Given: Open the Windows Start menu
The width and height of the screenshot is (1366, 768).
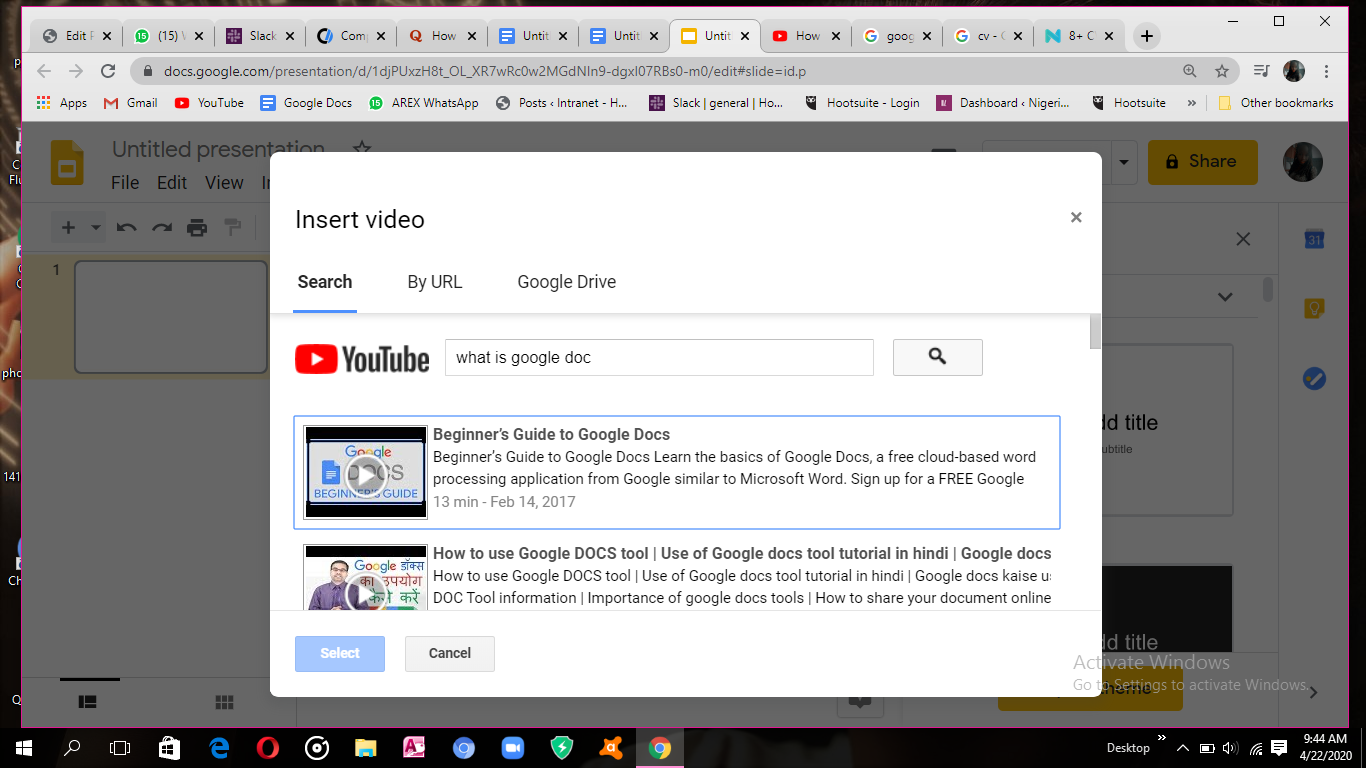Looking at the screenshot, I should click(23, 747).
